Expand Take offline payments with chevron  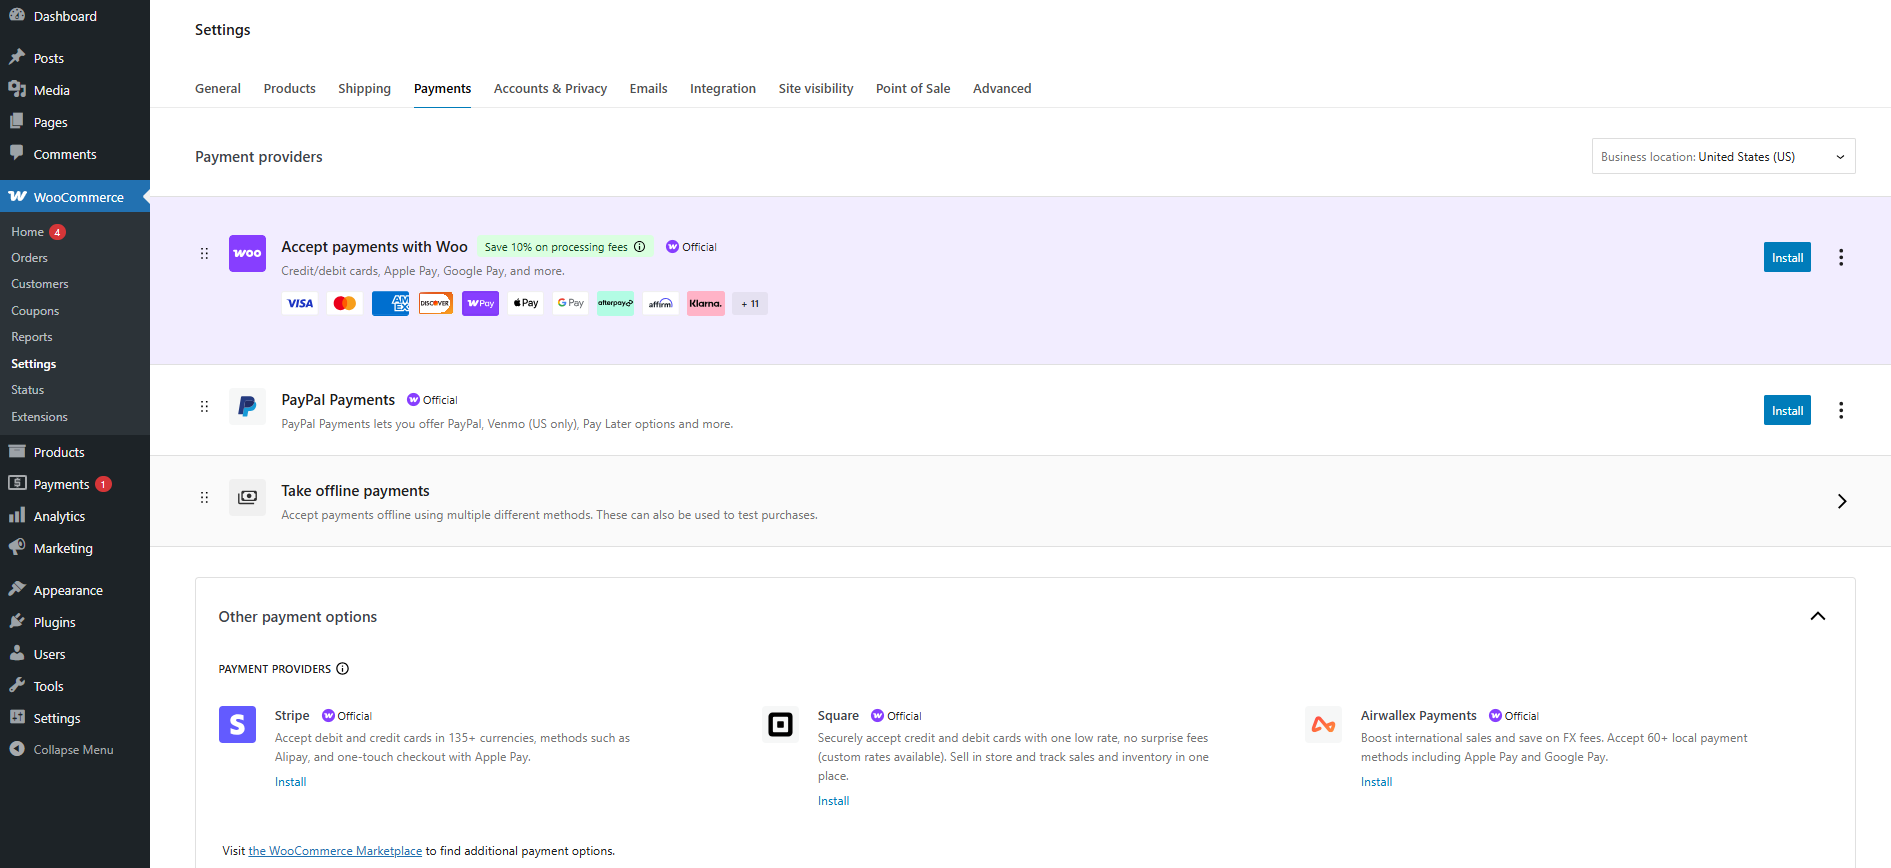pyautogui.click(x=1841, y=501)
